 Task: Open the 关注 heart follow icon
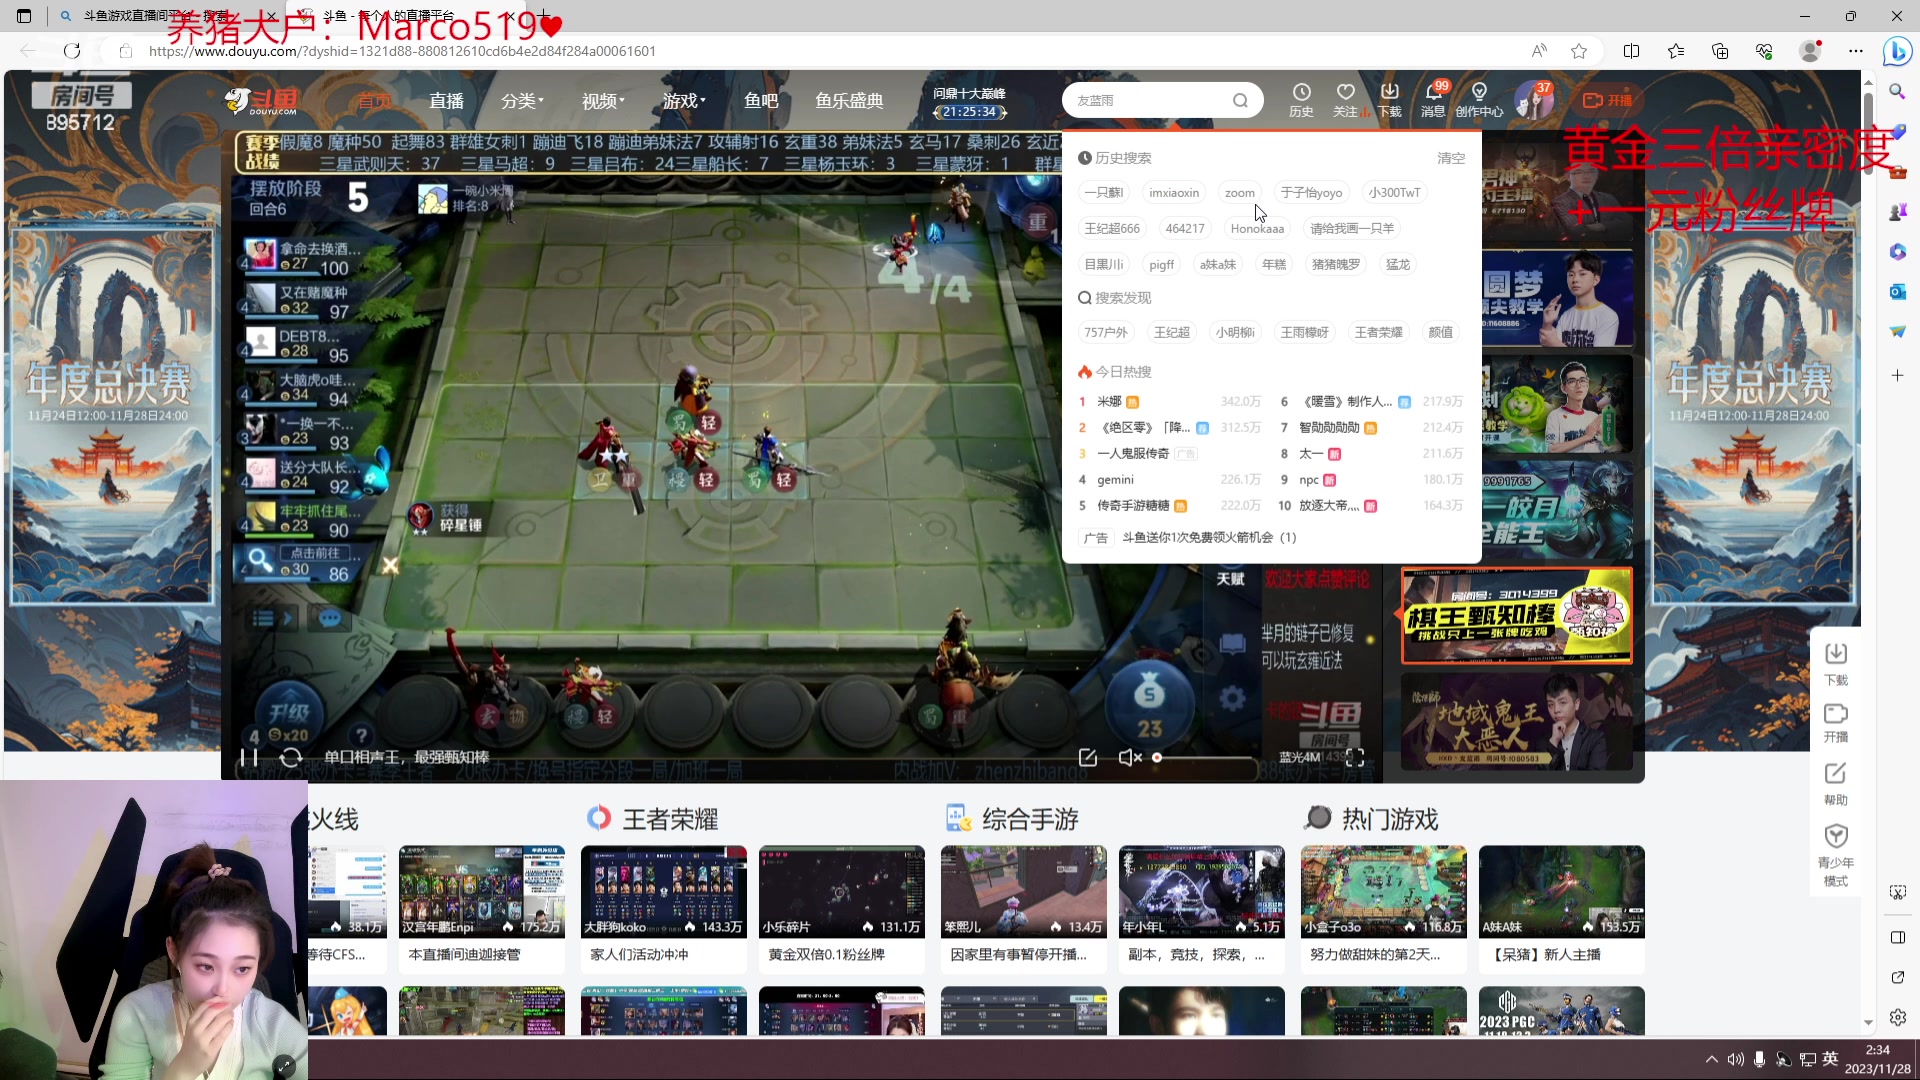point(1345,92)
